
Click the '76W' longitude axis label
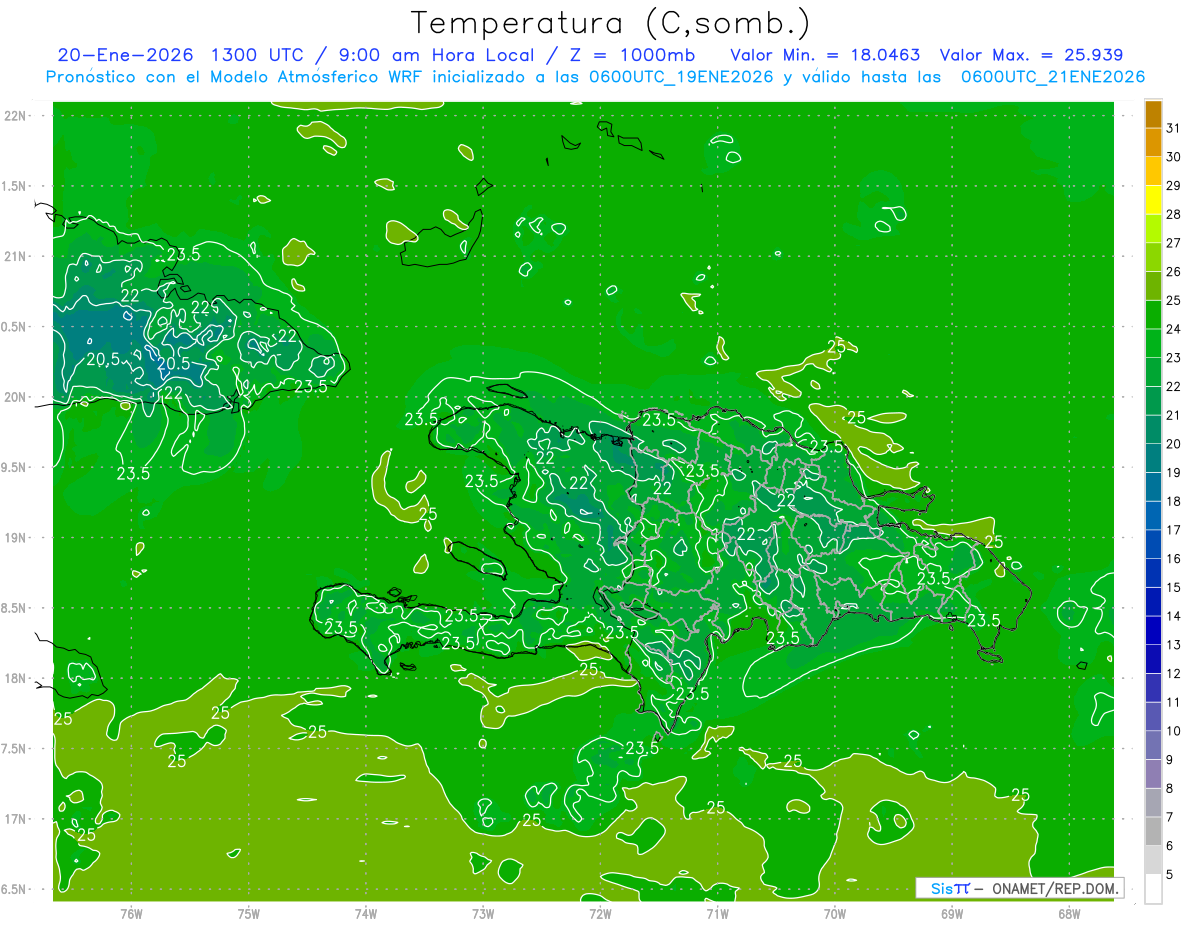click(131, 912)
